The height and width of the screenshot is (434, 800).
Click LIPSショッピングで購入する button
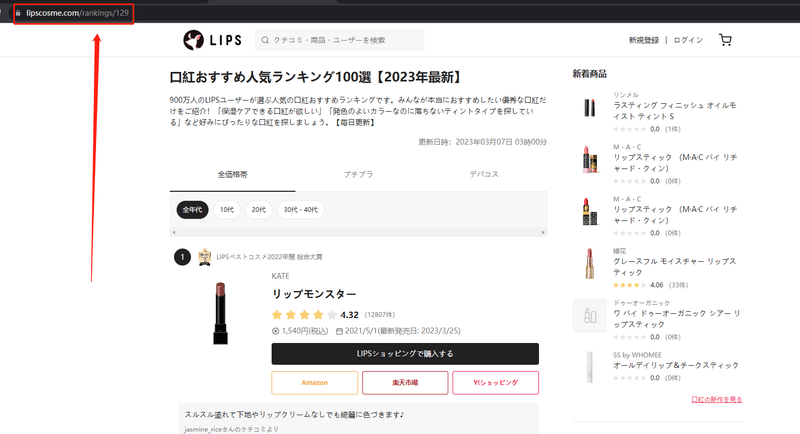pos(405,353)
